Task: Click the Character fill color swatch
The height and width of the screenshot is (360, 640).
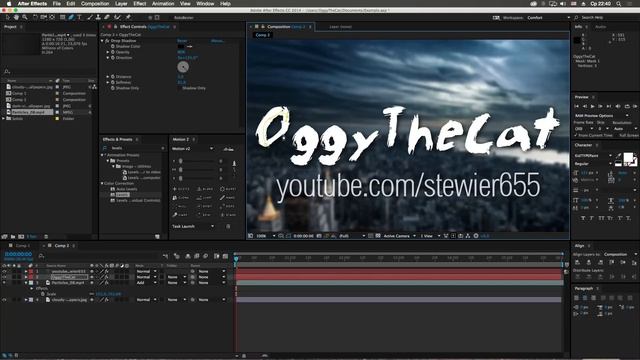Action: click(x=628, y=157)
